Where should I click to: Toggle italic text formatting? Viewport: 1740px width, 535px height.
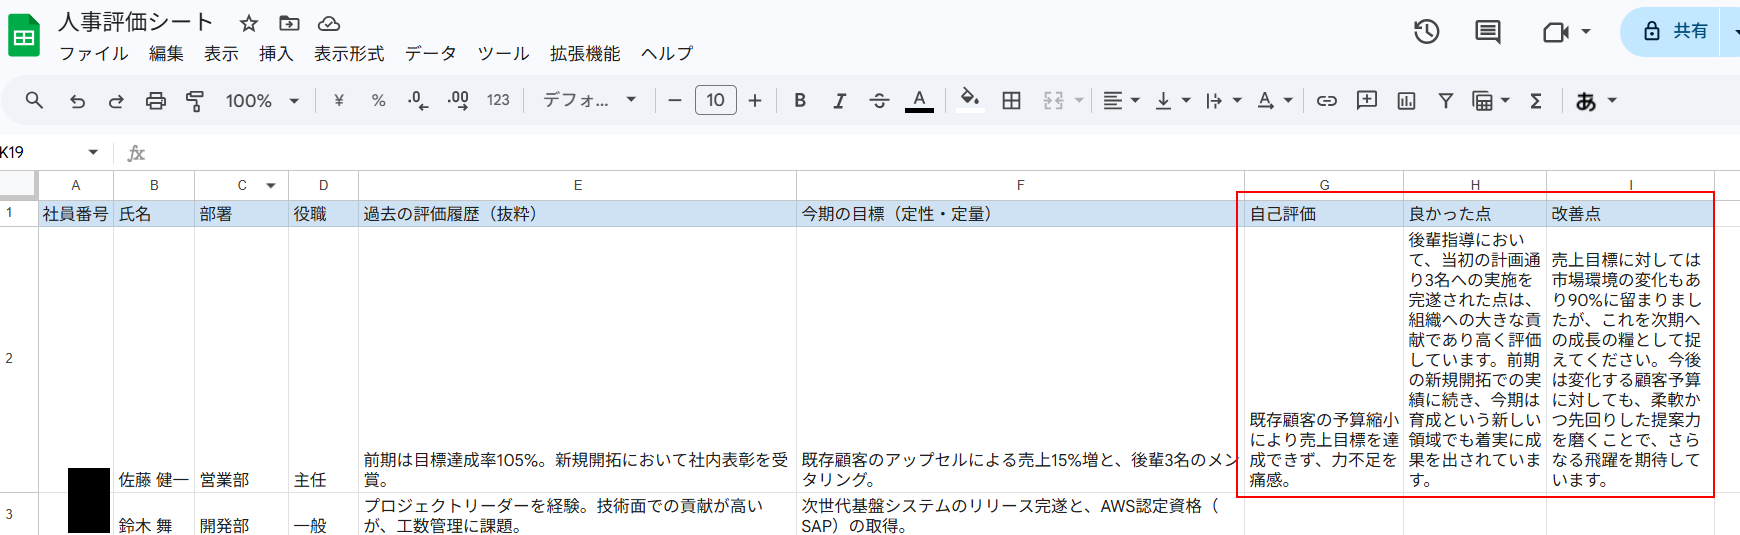point(839,101)
